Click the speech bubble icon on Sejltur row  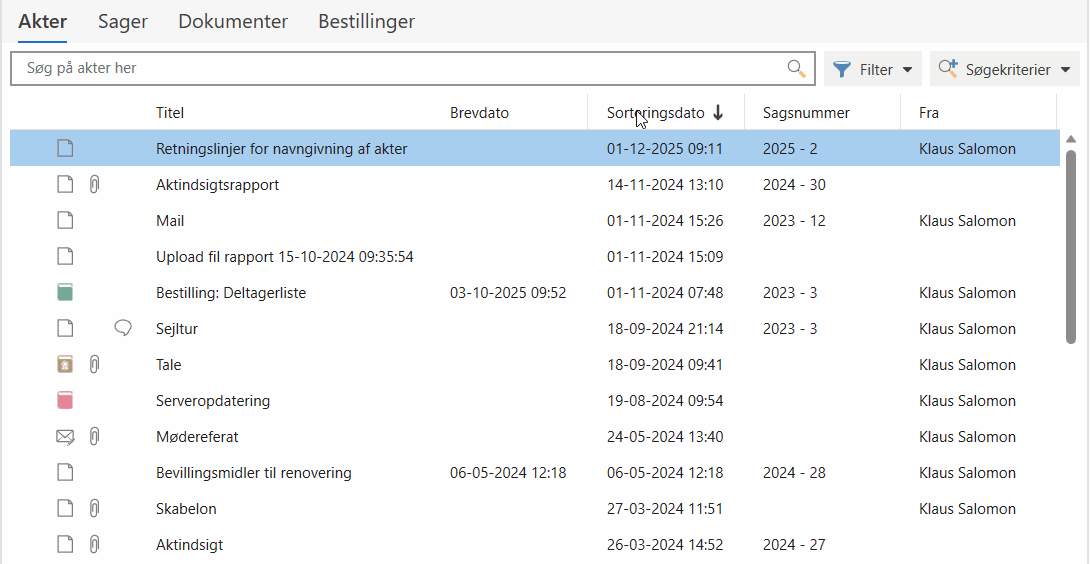tap(123, 329)
